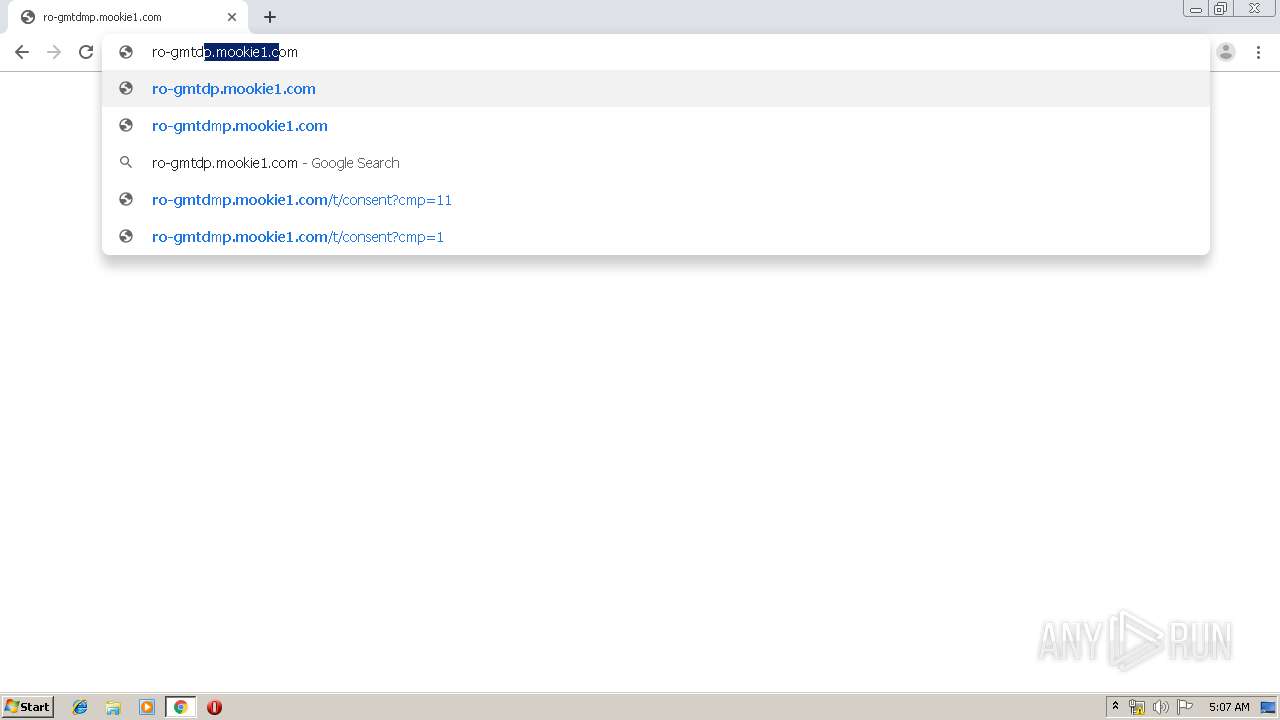Click the 5:07 AM clock
Viewport: 1280px width, 720px height.
pos(1229,707)
